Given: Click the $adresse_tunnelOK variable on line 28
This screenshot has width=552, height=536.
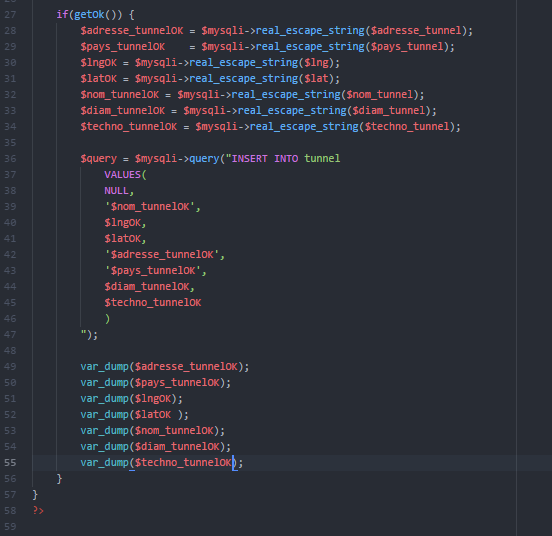Looking at the screenshot, I should coord(132,31).
